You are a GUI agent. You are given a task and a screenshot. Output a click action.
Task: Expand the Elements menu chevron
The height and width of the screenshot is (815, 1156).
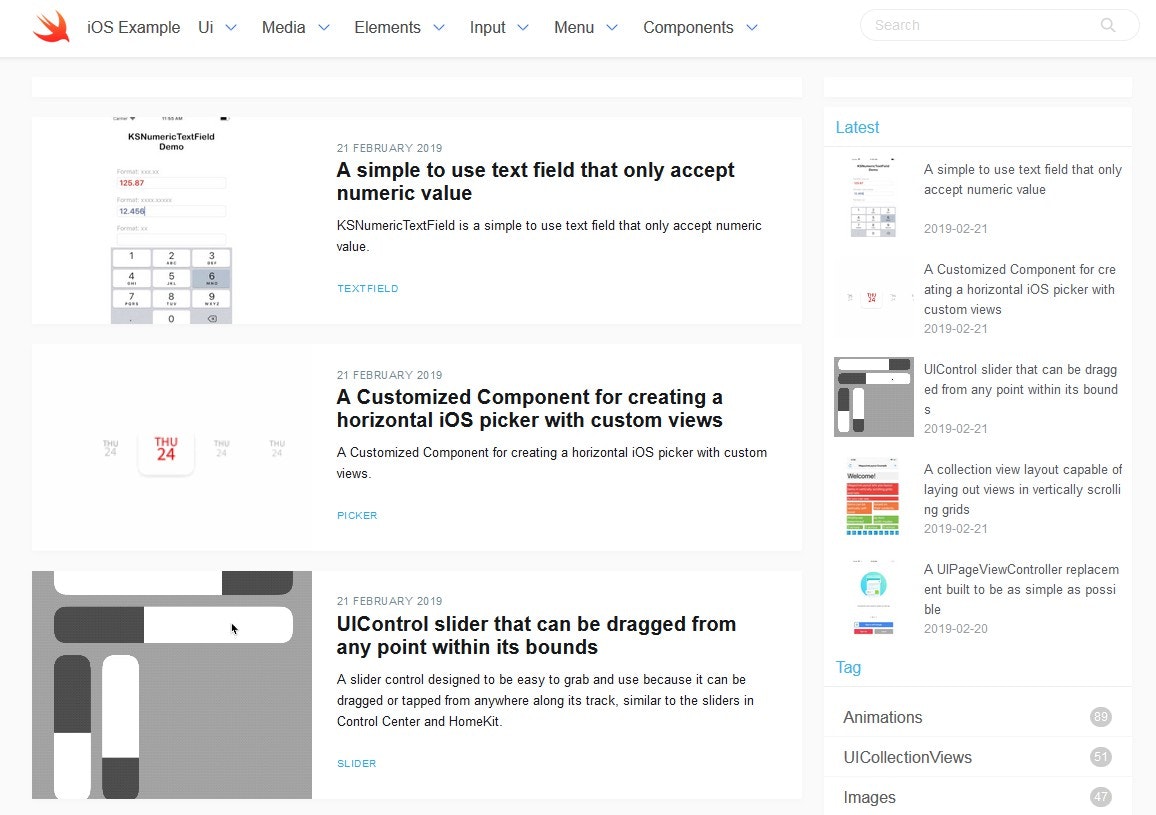439,27
